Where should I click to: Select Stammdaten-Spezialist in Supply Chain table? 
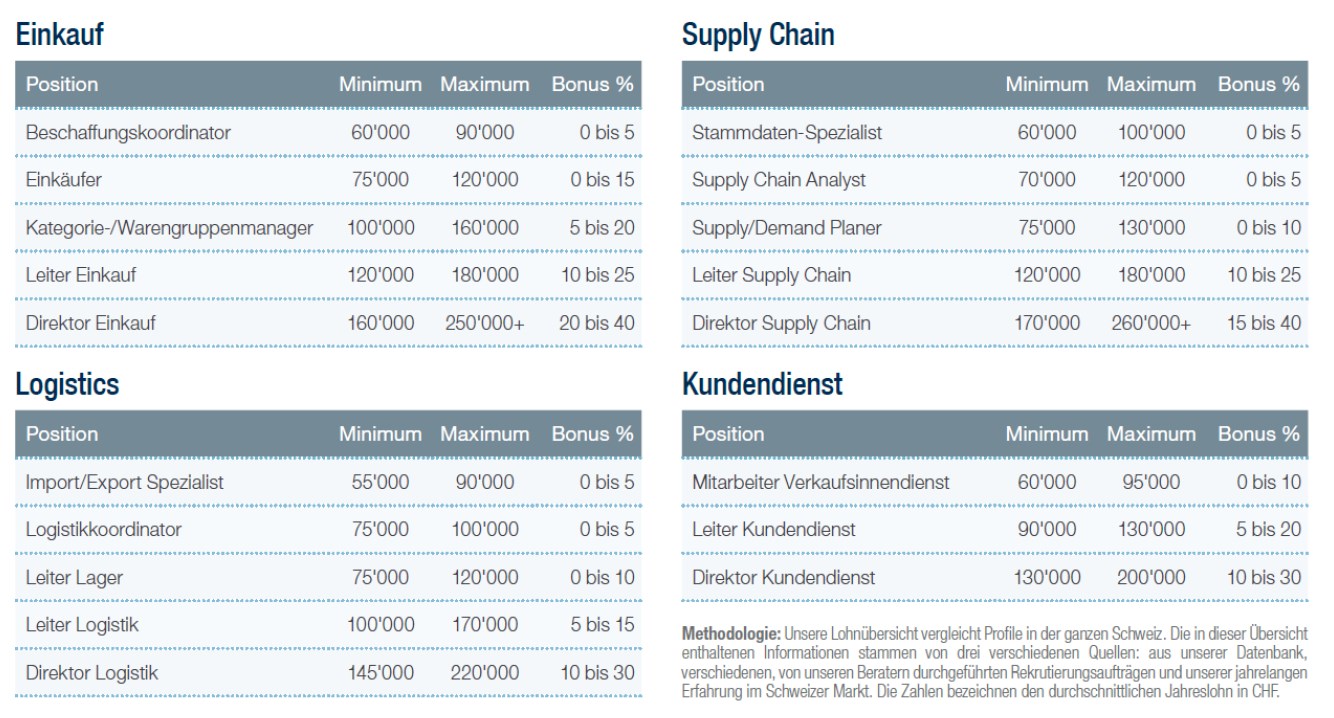coord(787,132)
